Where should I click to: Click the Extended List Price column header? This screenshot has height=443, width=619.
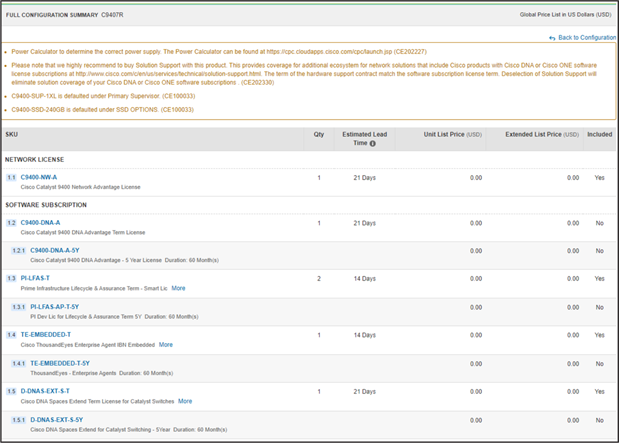[542, 134]
